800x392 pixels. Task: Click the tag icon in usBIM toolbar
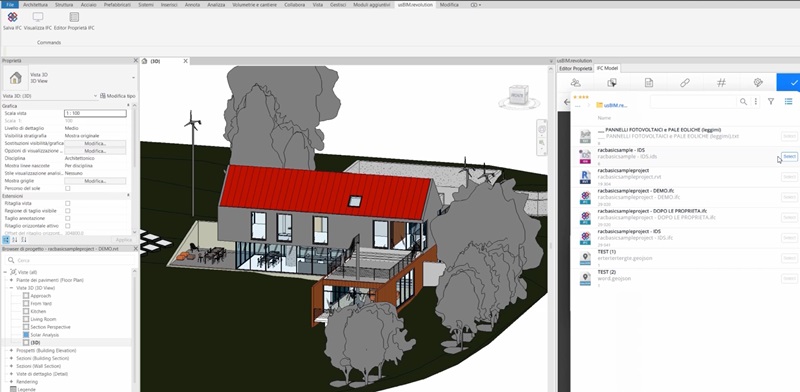tap(758, 83)
